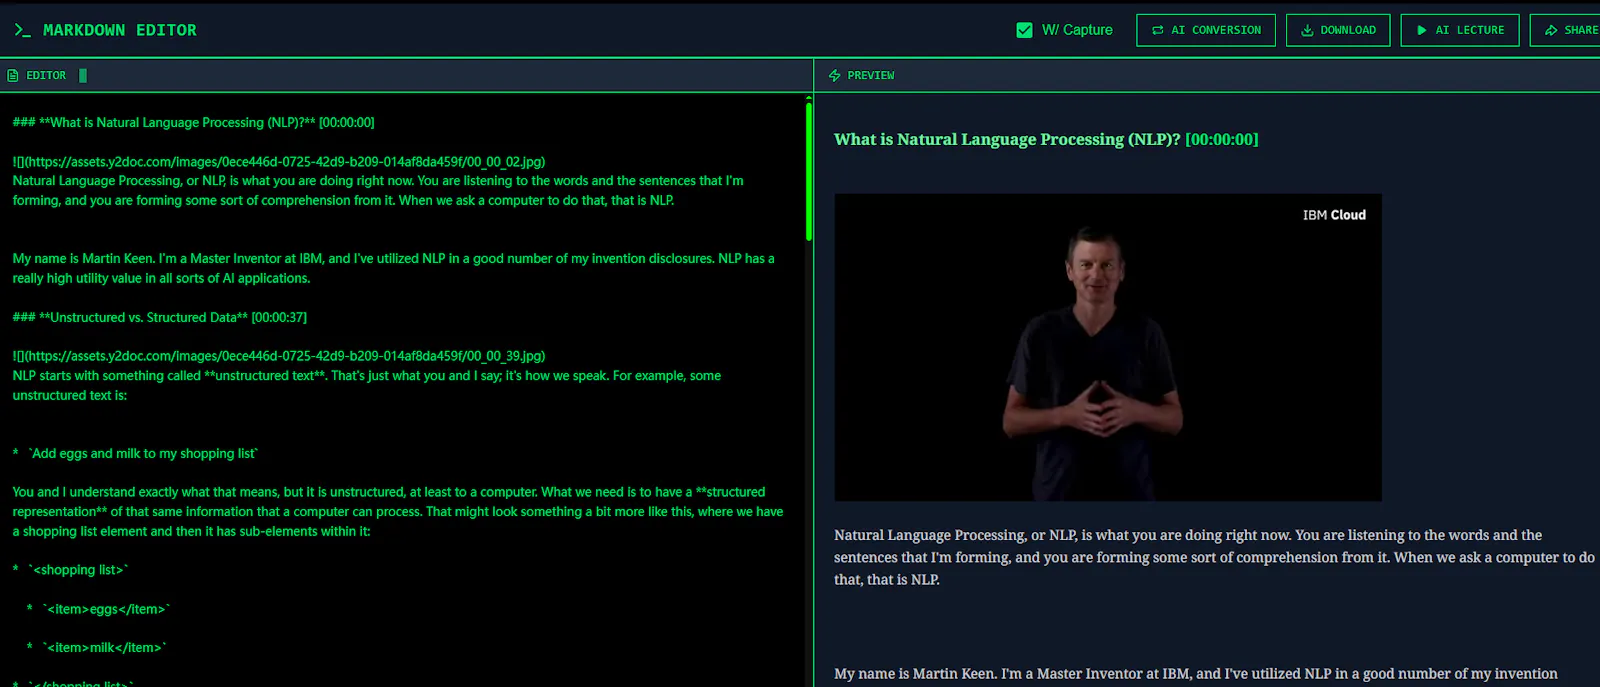The image size is (1600, 687).
Task: Click the preview paragraph 'My name is Martin Keen'
Action: pyautogui.click(x=1196, y=673)
